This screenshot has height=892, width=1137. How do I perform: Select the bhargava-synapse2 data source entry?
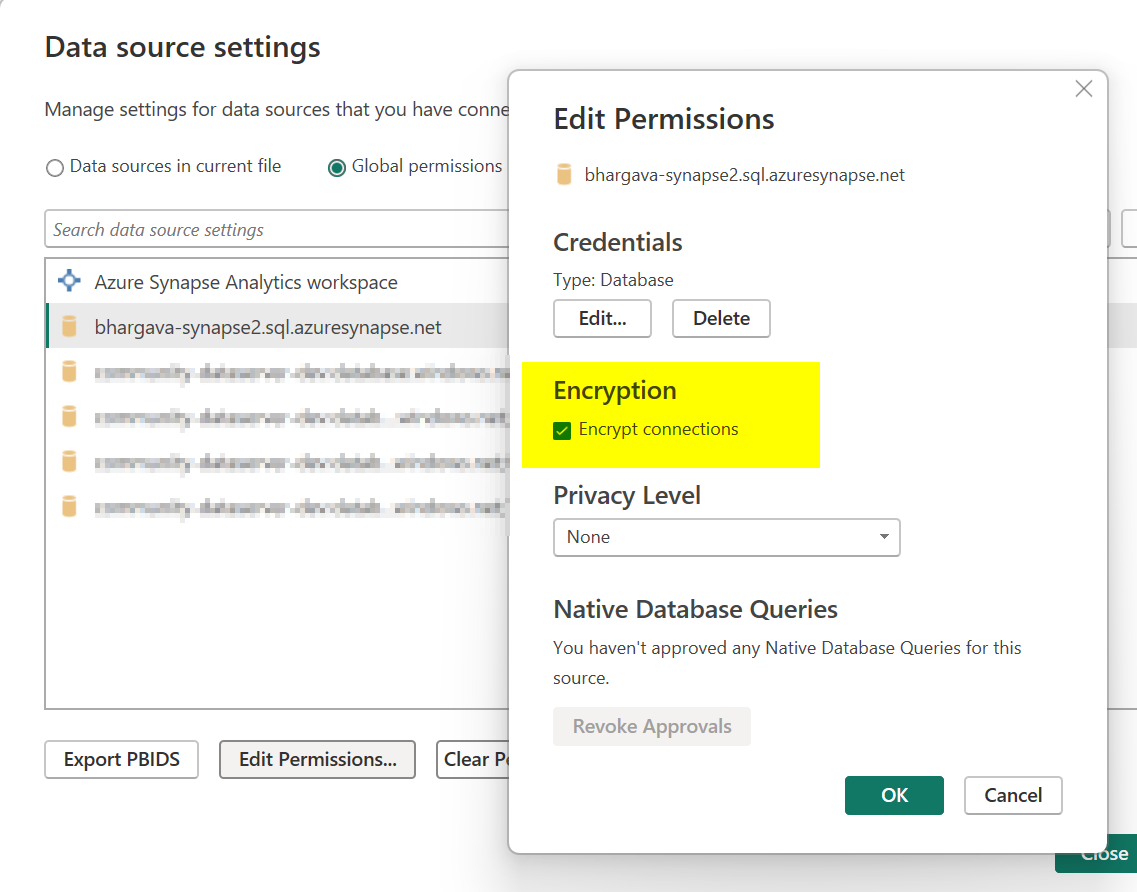pyautogui.click(x=267, y=327)
